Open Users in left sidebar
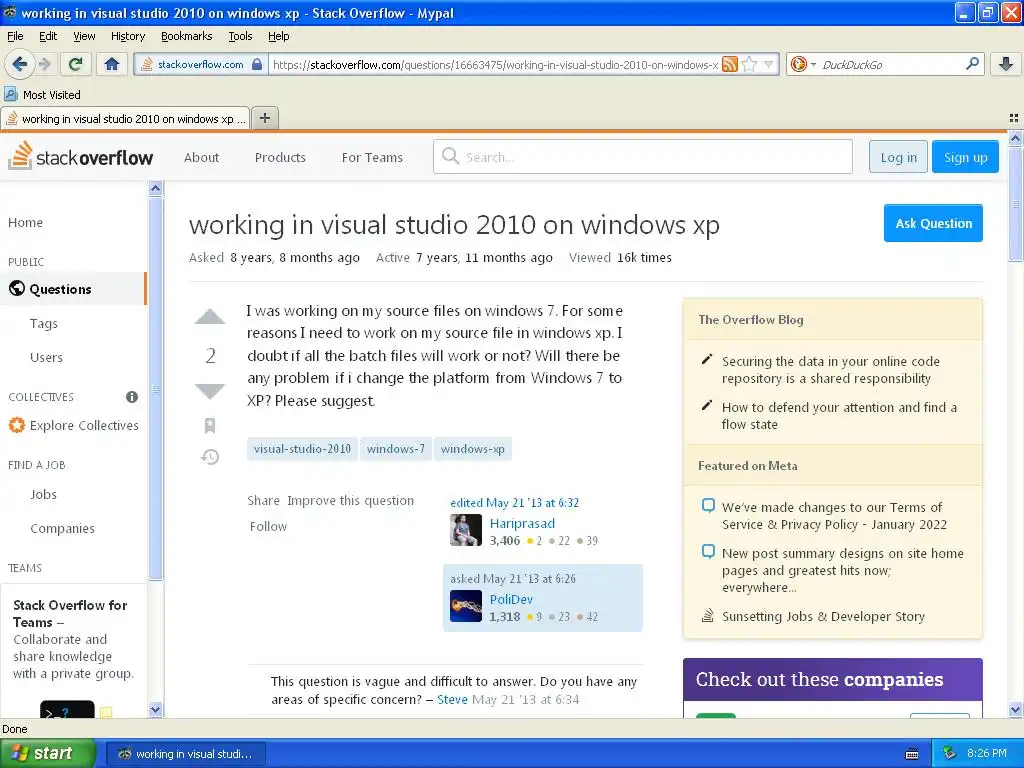 coord(46,357)
